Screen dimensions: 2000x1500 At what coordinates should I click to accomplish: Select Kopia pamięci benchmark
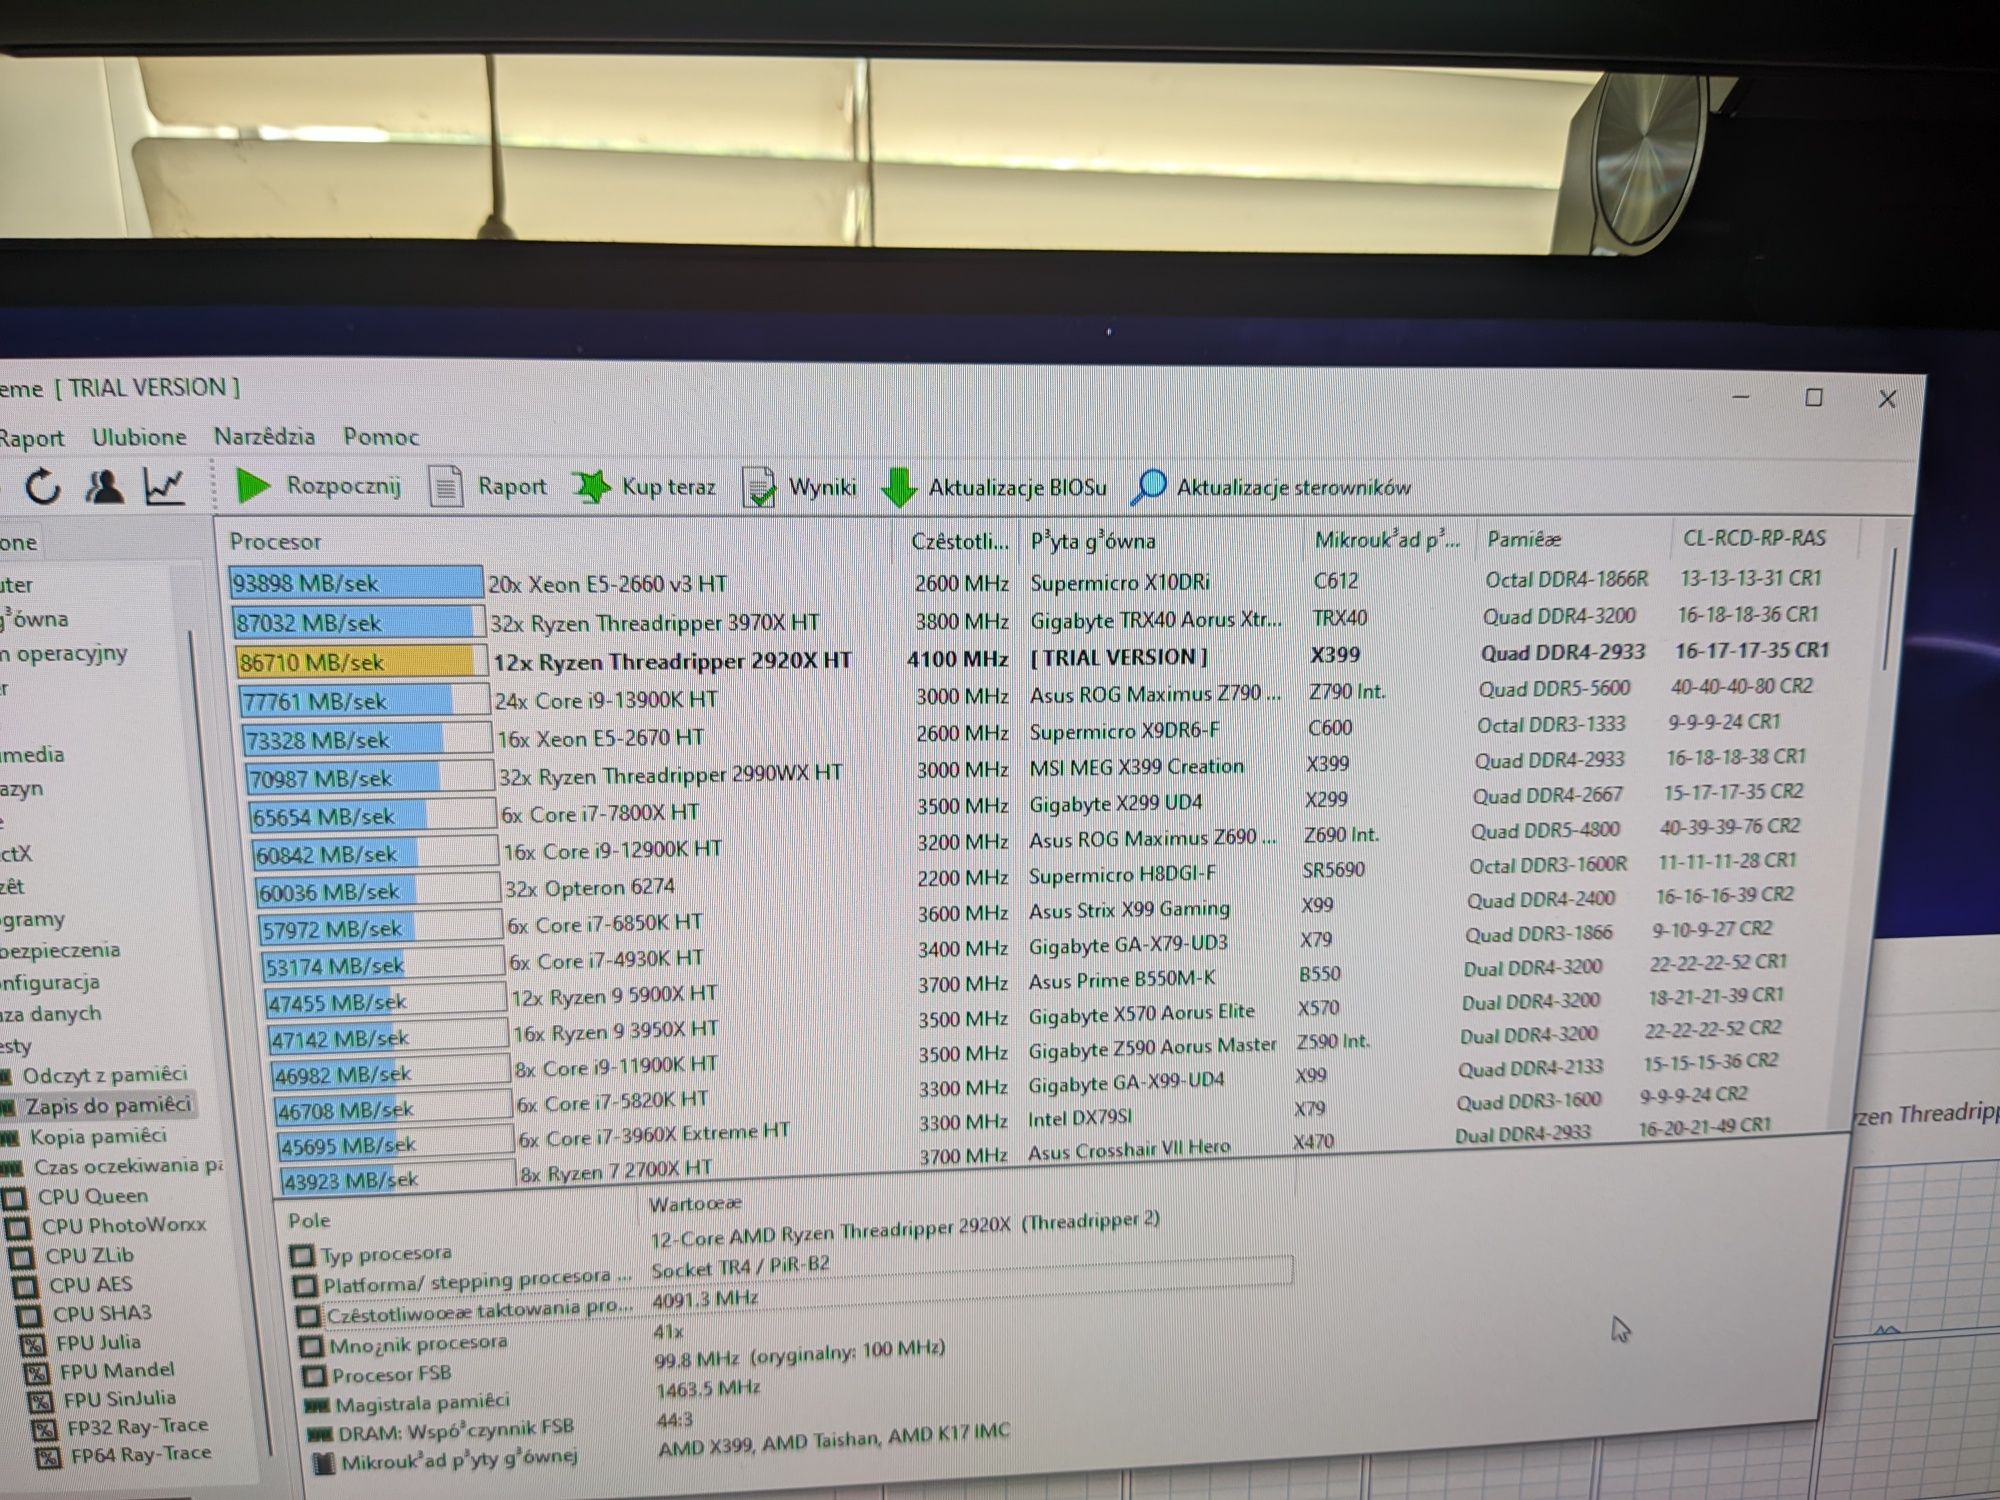click(x=98, y=1136)
